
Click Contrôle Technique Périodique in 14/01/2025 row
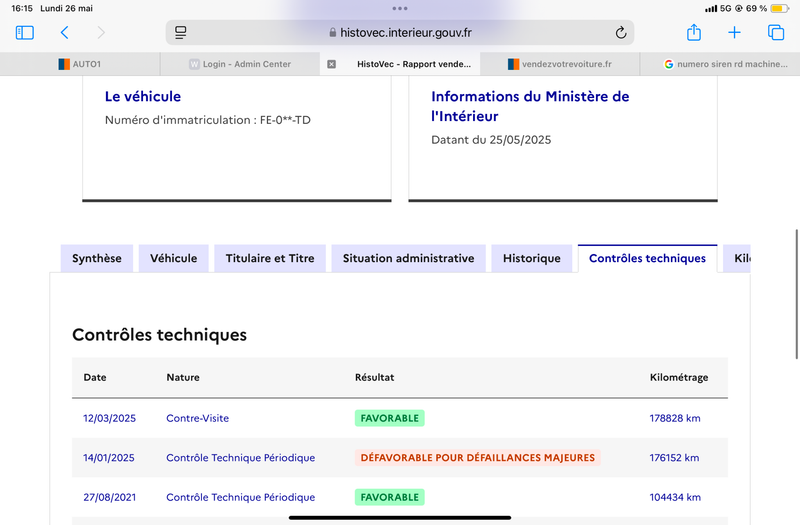pyautogui.click(x=240, y=458)
